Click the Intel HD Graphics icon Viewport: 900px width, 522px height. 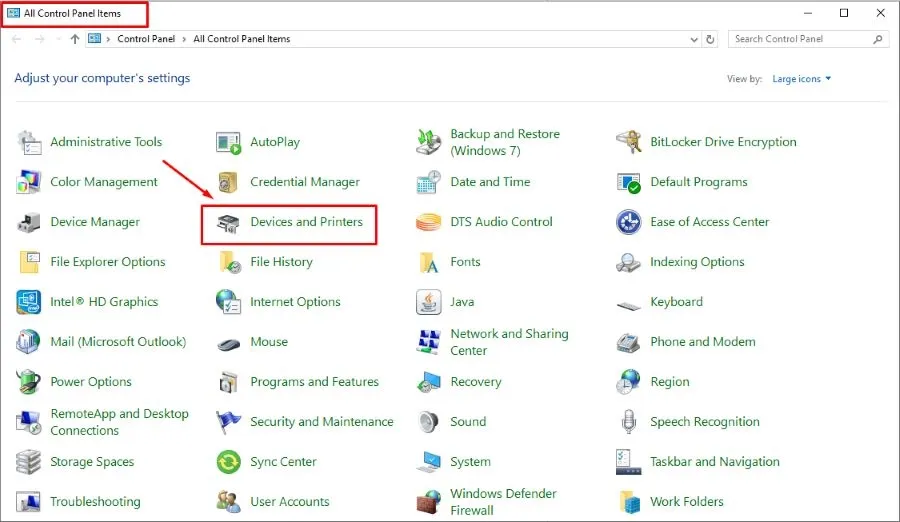coord(29,302)
